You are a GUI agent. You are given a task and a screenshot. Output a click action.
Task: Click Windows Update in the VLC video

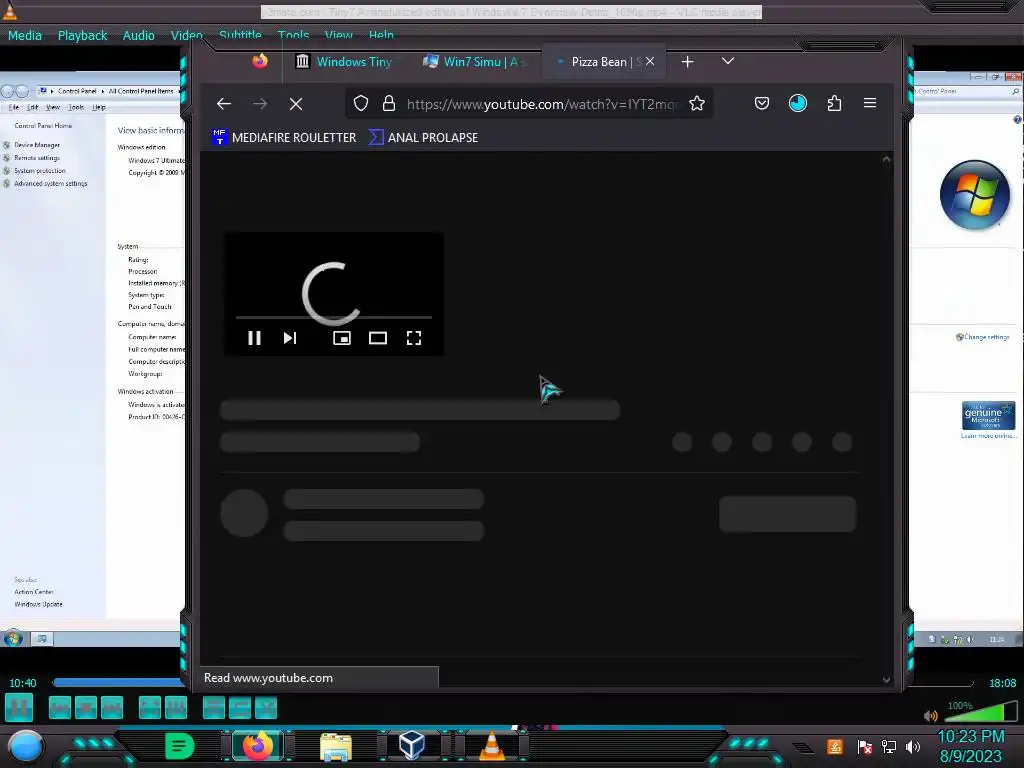point(39,604)
